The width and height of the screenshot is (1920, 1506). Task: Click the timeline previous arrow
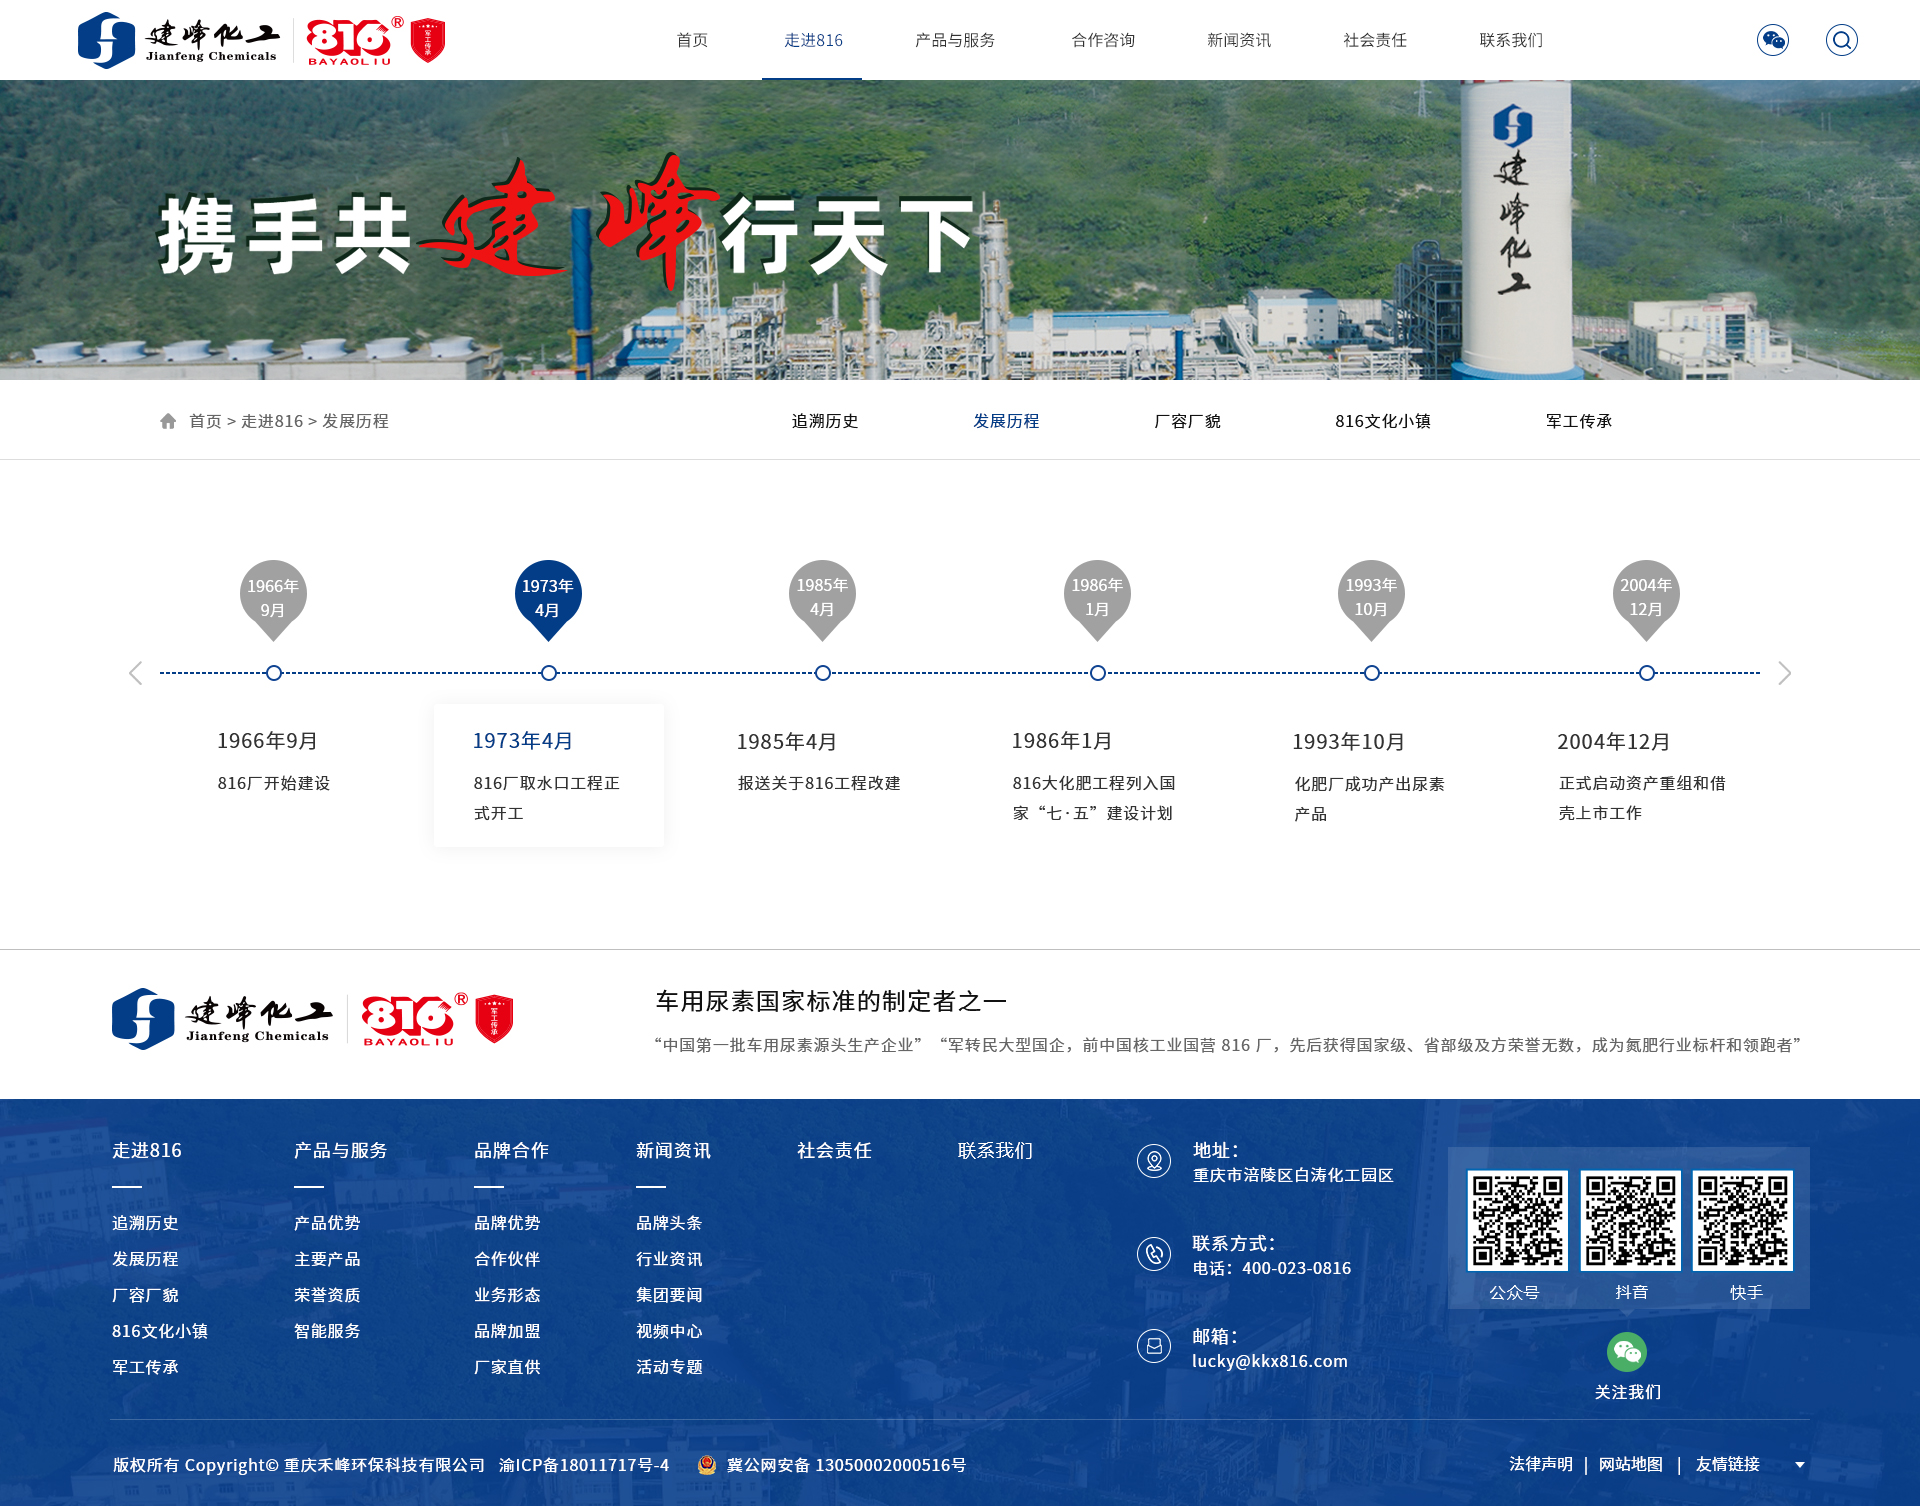coord(136,673)
